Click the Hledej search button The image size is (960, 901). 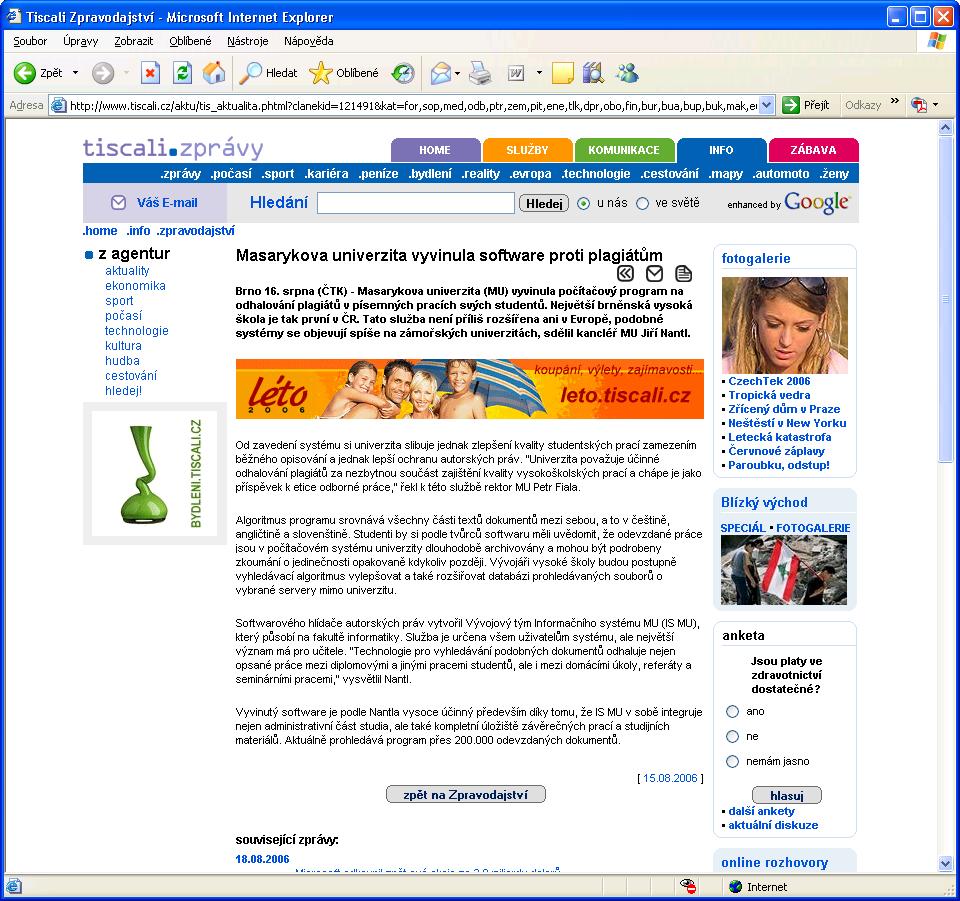pos(544,203)
